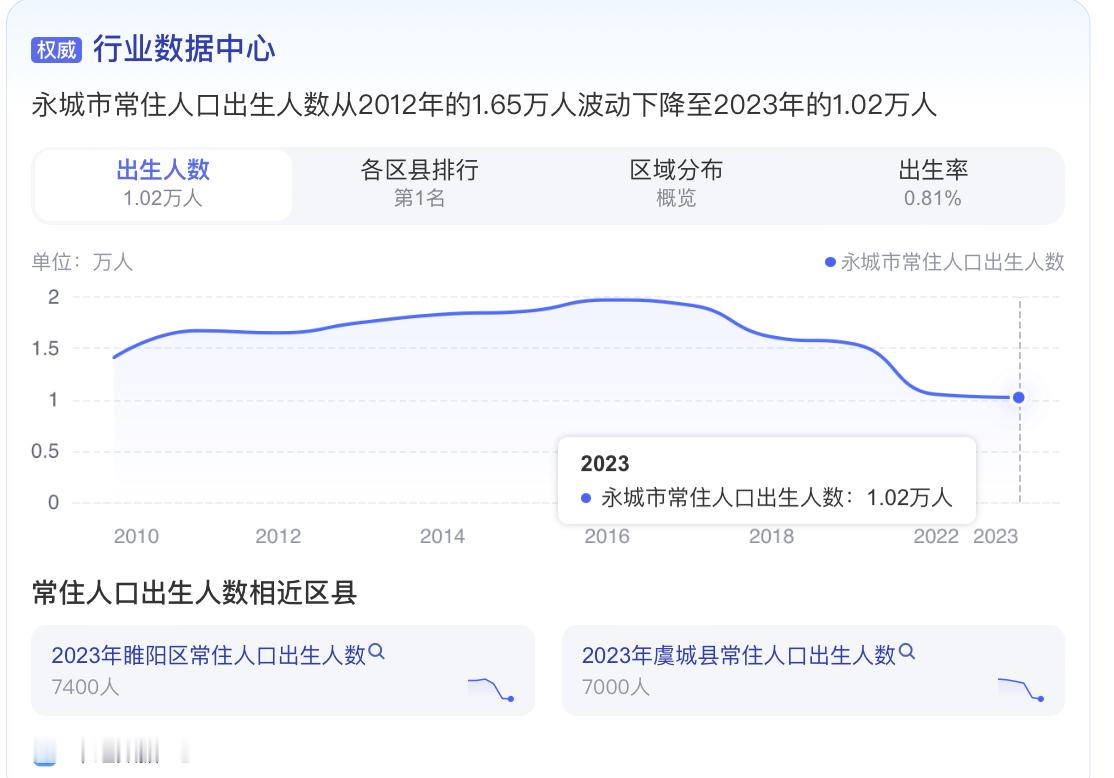Viewport: 1114px width, 778px height.
Task: Click the headline summary text about 永城市
Action: (484, 105)
